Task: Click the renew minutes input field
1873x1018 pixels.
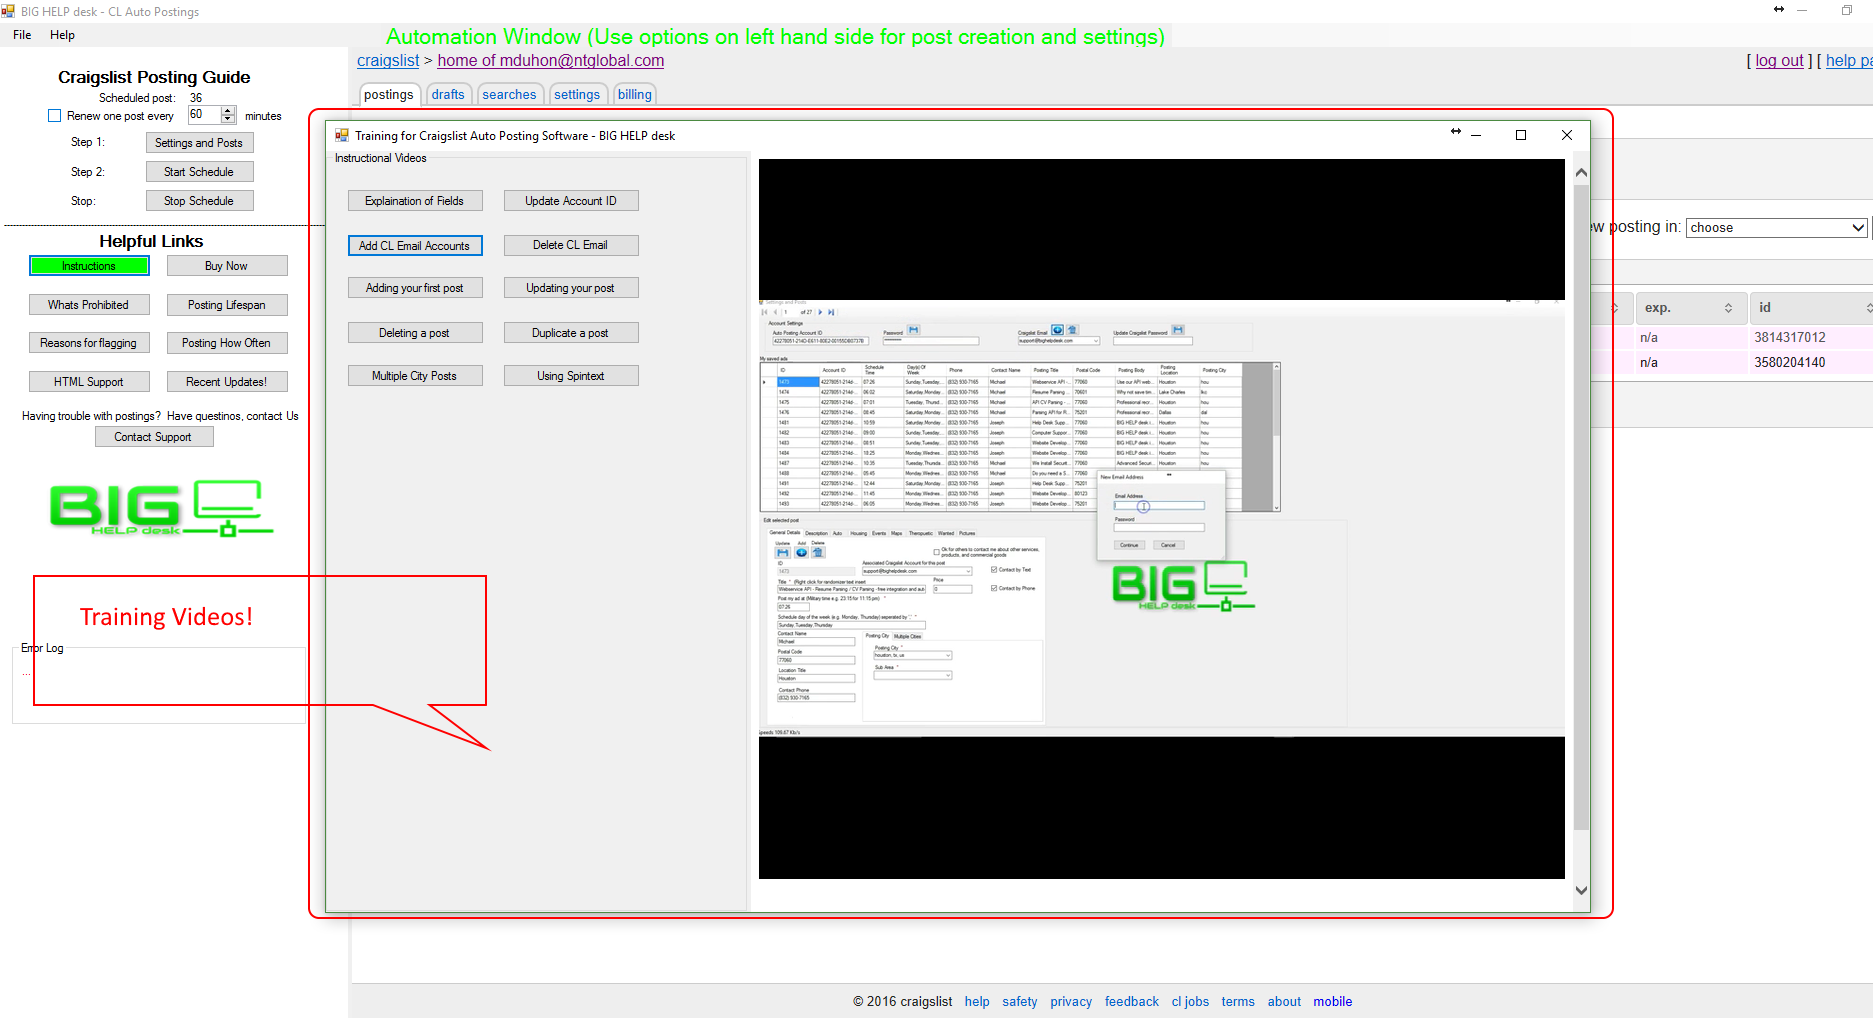Action: click(203, 115)
